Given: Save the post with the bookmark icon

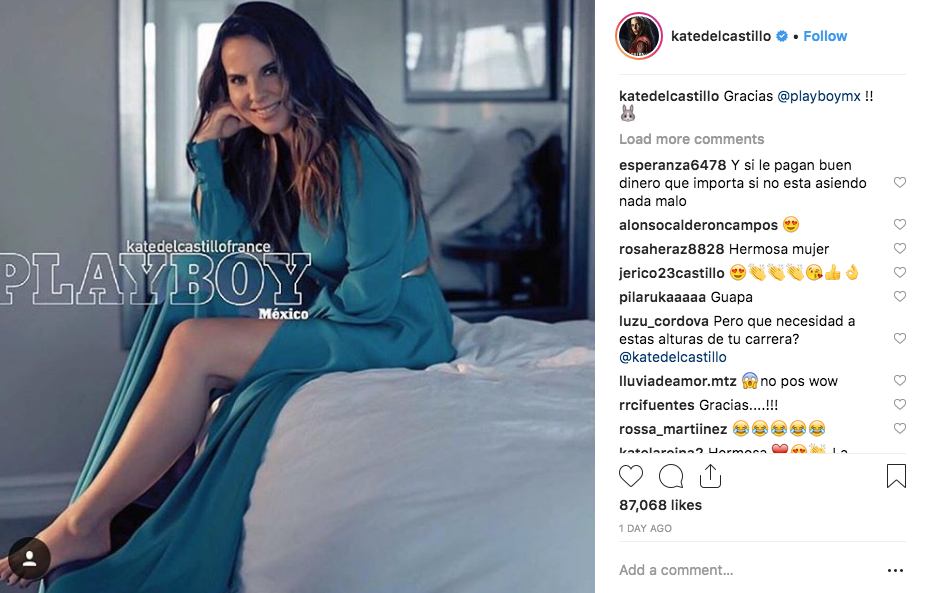Looking at the screenshot, I should (x=896, y=476).
